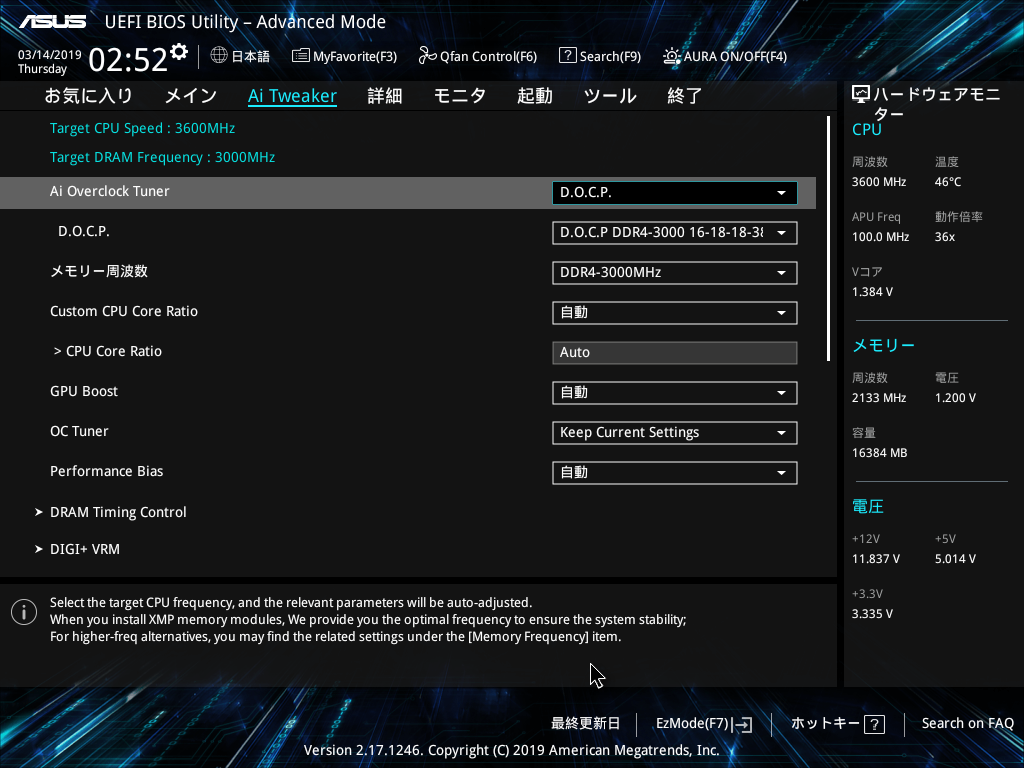
Task: Click the Search question mark icon
Action: coord(568,56)
